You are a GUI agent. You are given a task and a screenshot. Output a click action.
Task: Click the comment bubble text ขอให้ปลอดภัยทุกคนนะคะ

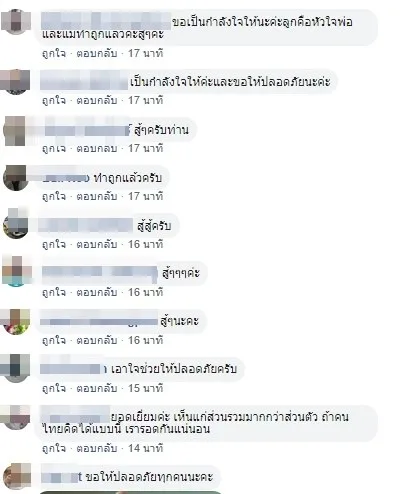[x=149, y=477]
